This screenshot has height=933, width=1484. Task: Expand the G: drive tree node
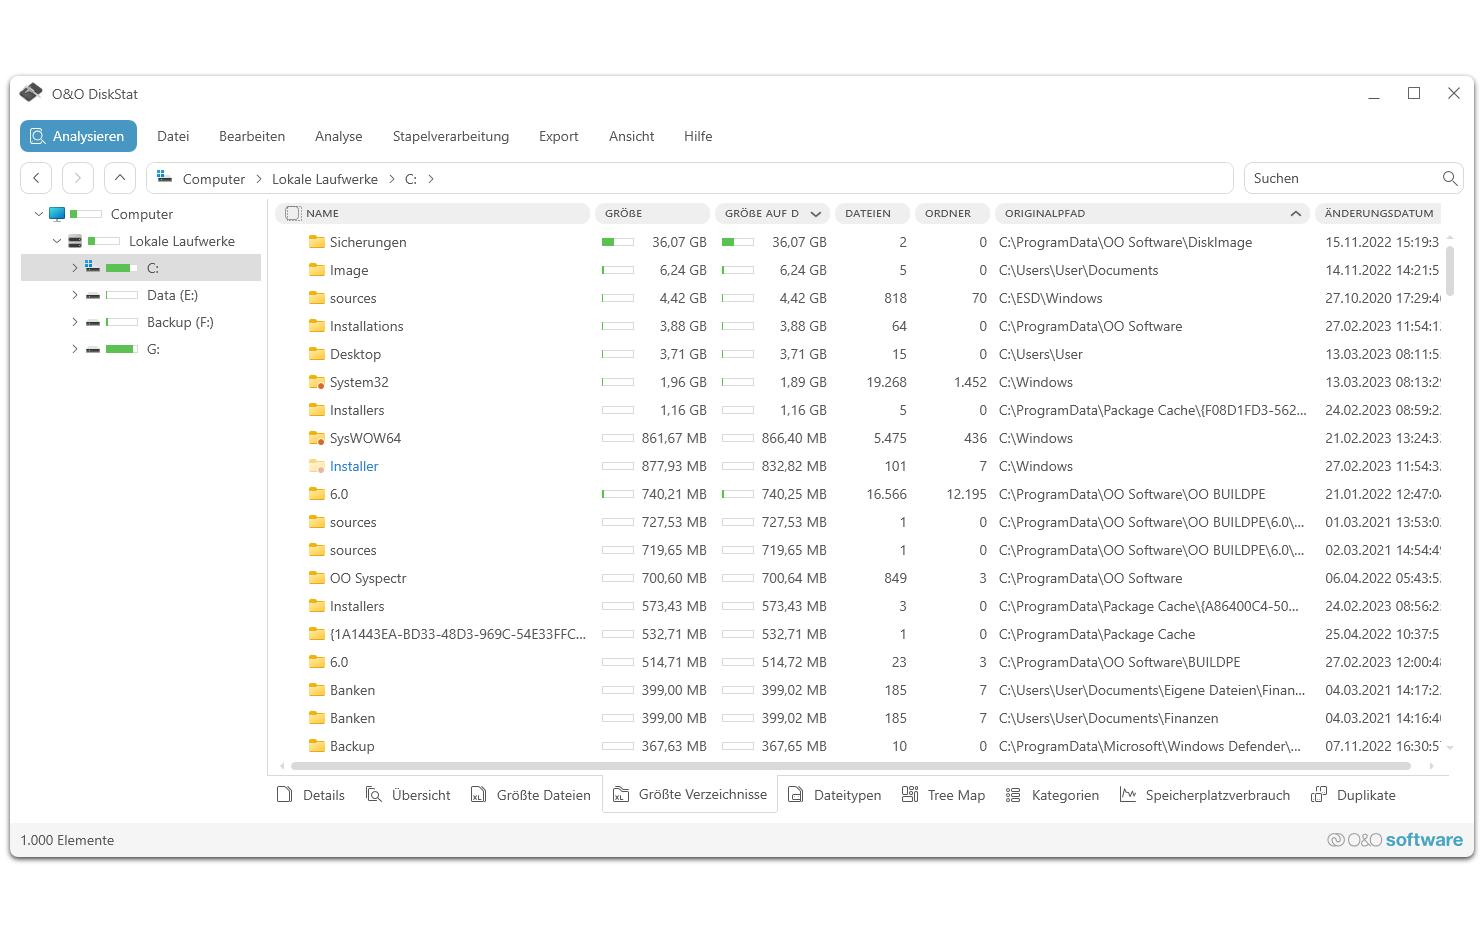(x=75, y=349)
